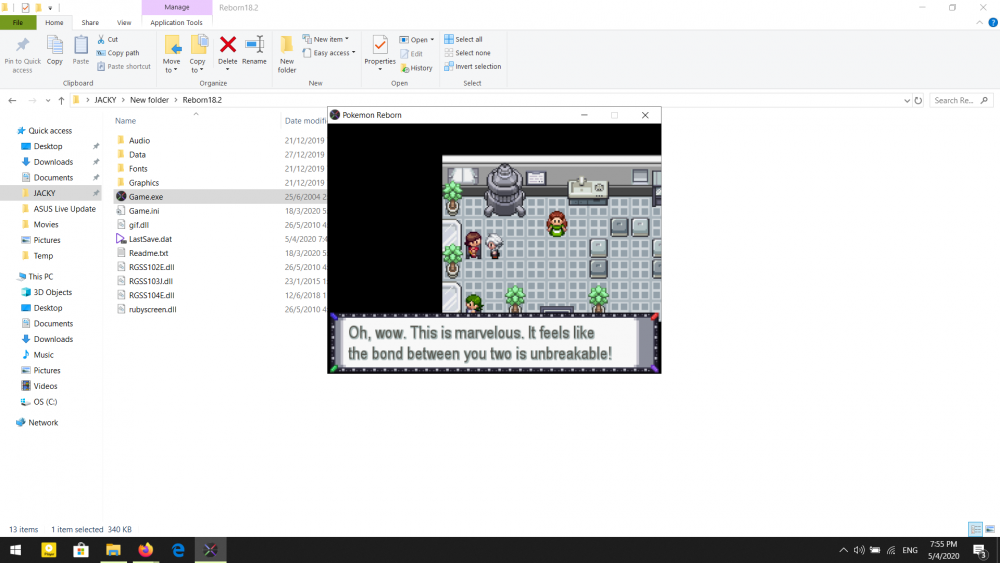This screenshot has height=563, width=1000.
Task: Select the Game.exe file
Action: [146, 196]
